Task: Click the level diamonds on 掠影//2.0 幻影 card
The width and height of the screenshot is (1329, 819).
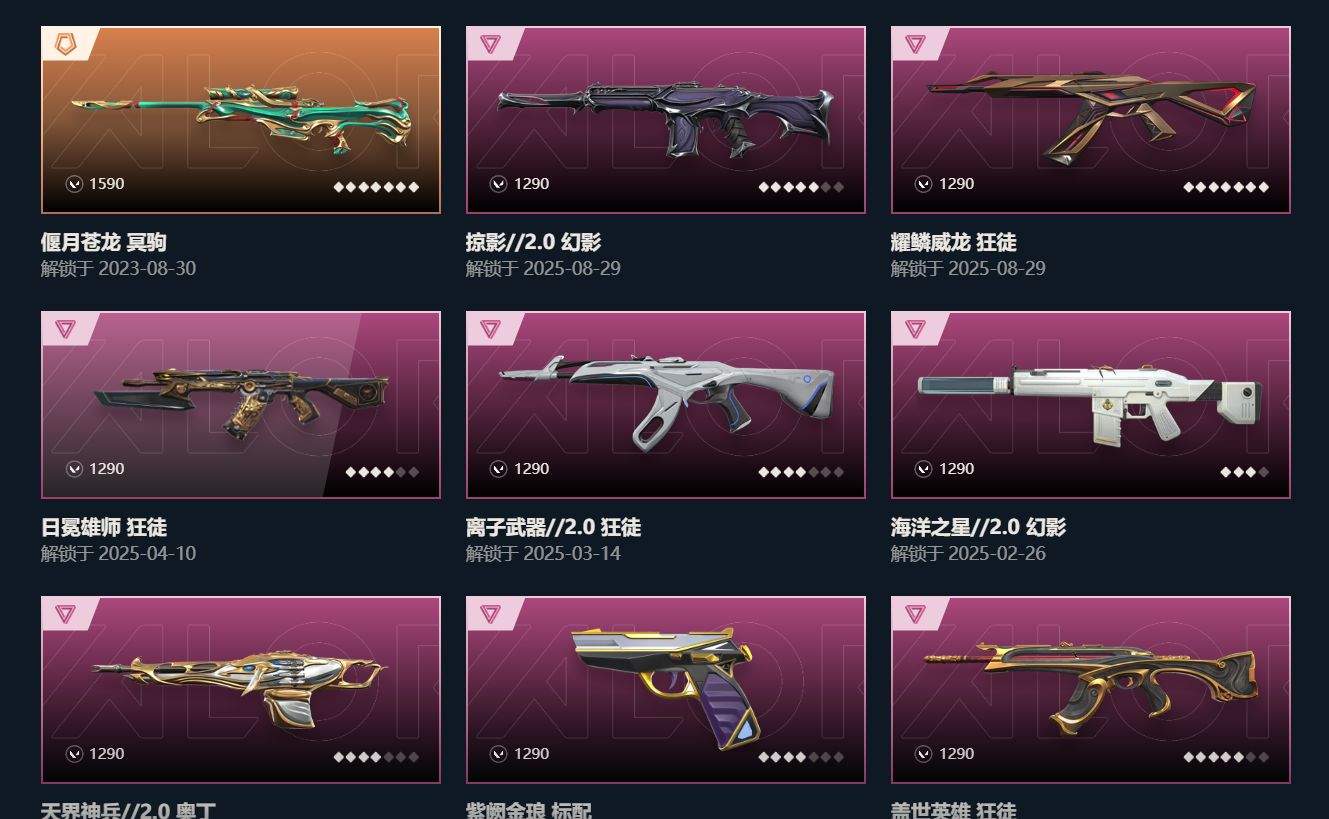Action: 801,187
